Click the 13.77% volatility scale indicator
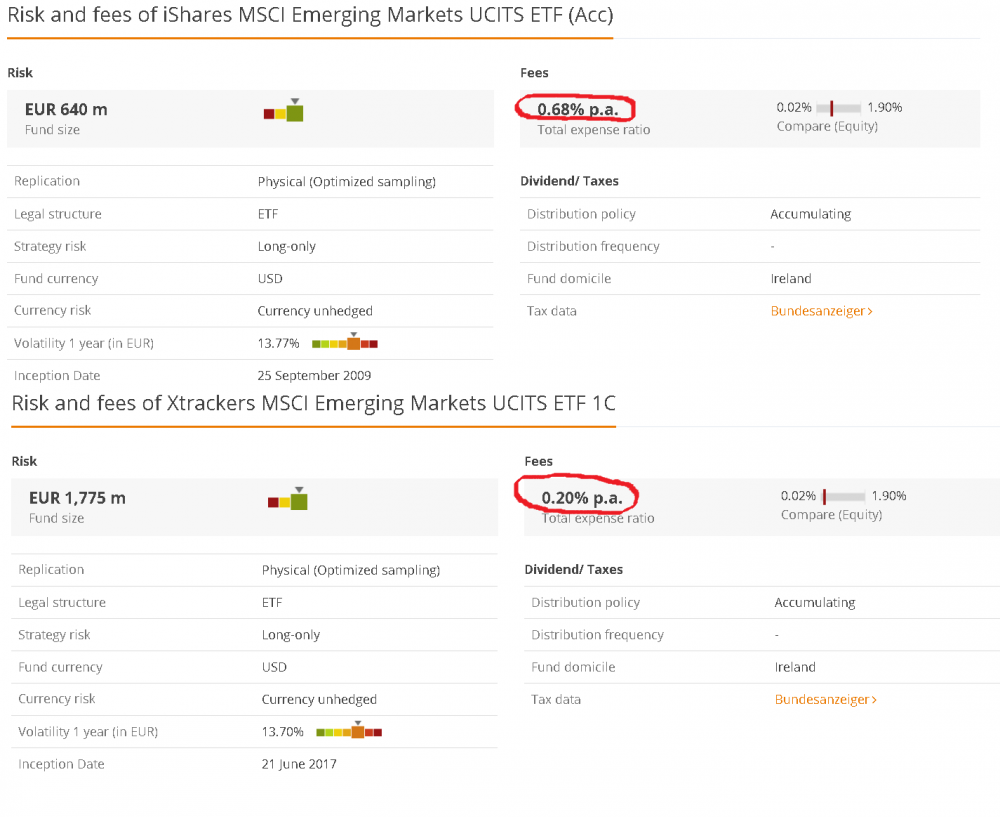The image size is (1000, 817). coord(344,343)
